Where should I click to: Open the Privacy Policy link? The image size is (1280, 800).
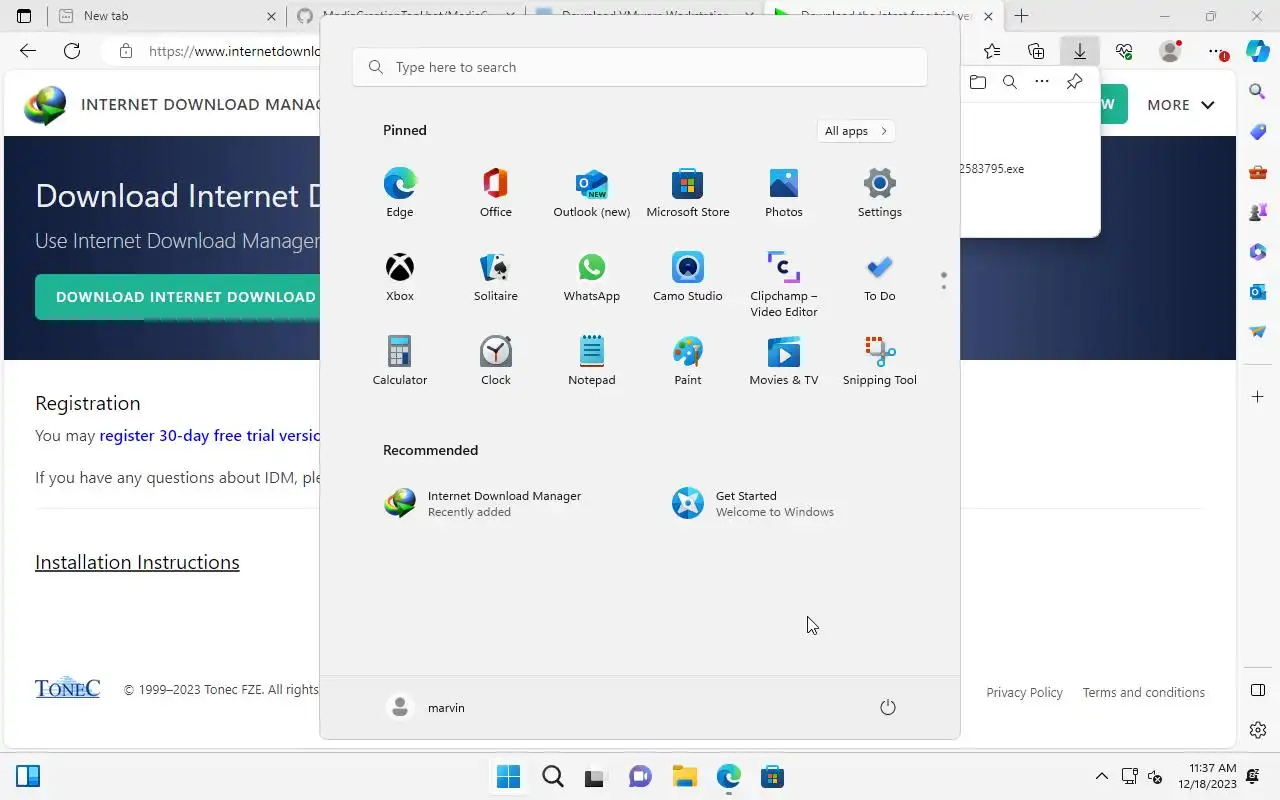point(1024,692)
